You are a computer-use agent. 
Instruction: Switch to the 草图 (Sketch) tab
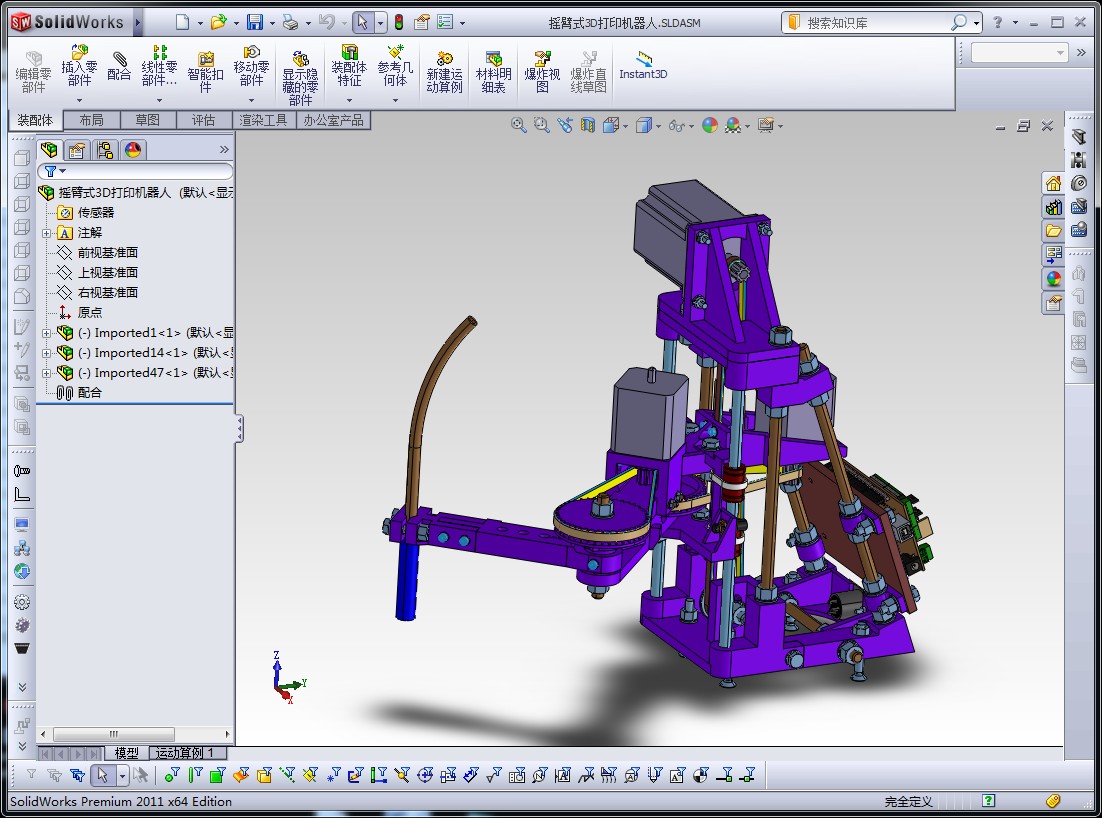click(x=147, y=120)
